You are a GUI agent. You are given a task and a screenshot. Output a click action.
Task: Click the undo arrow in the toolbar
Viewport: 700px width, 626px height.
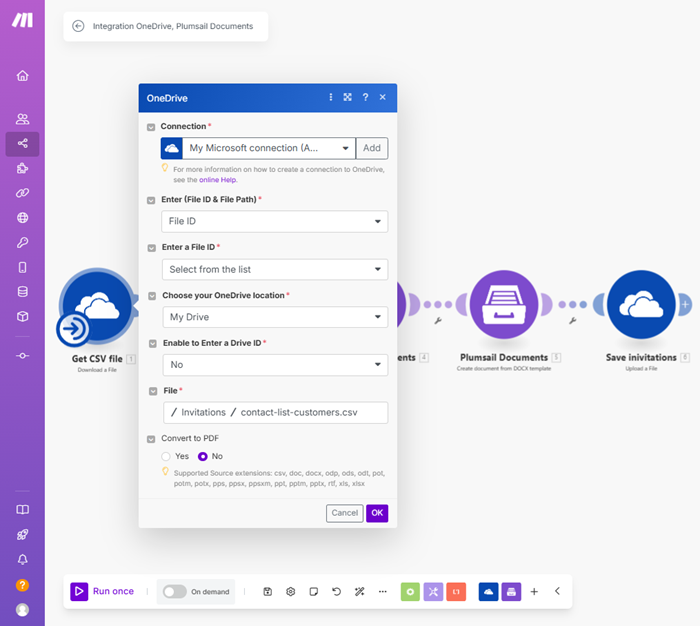pos(337,592)
